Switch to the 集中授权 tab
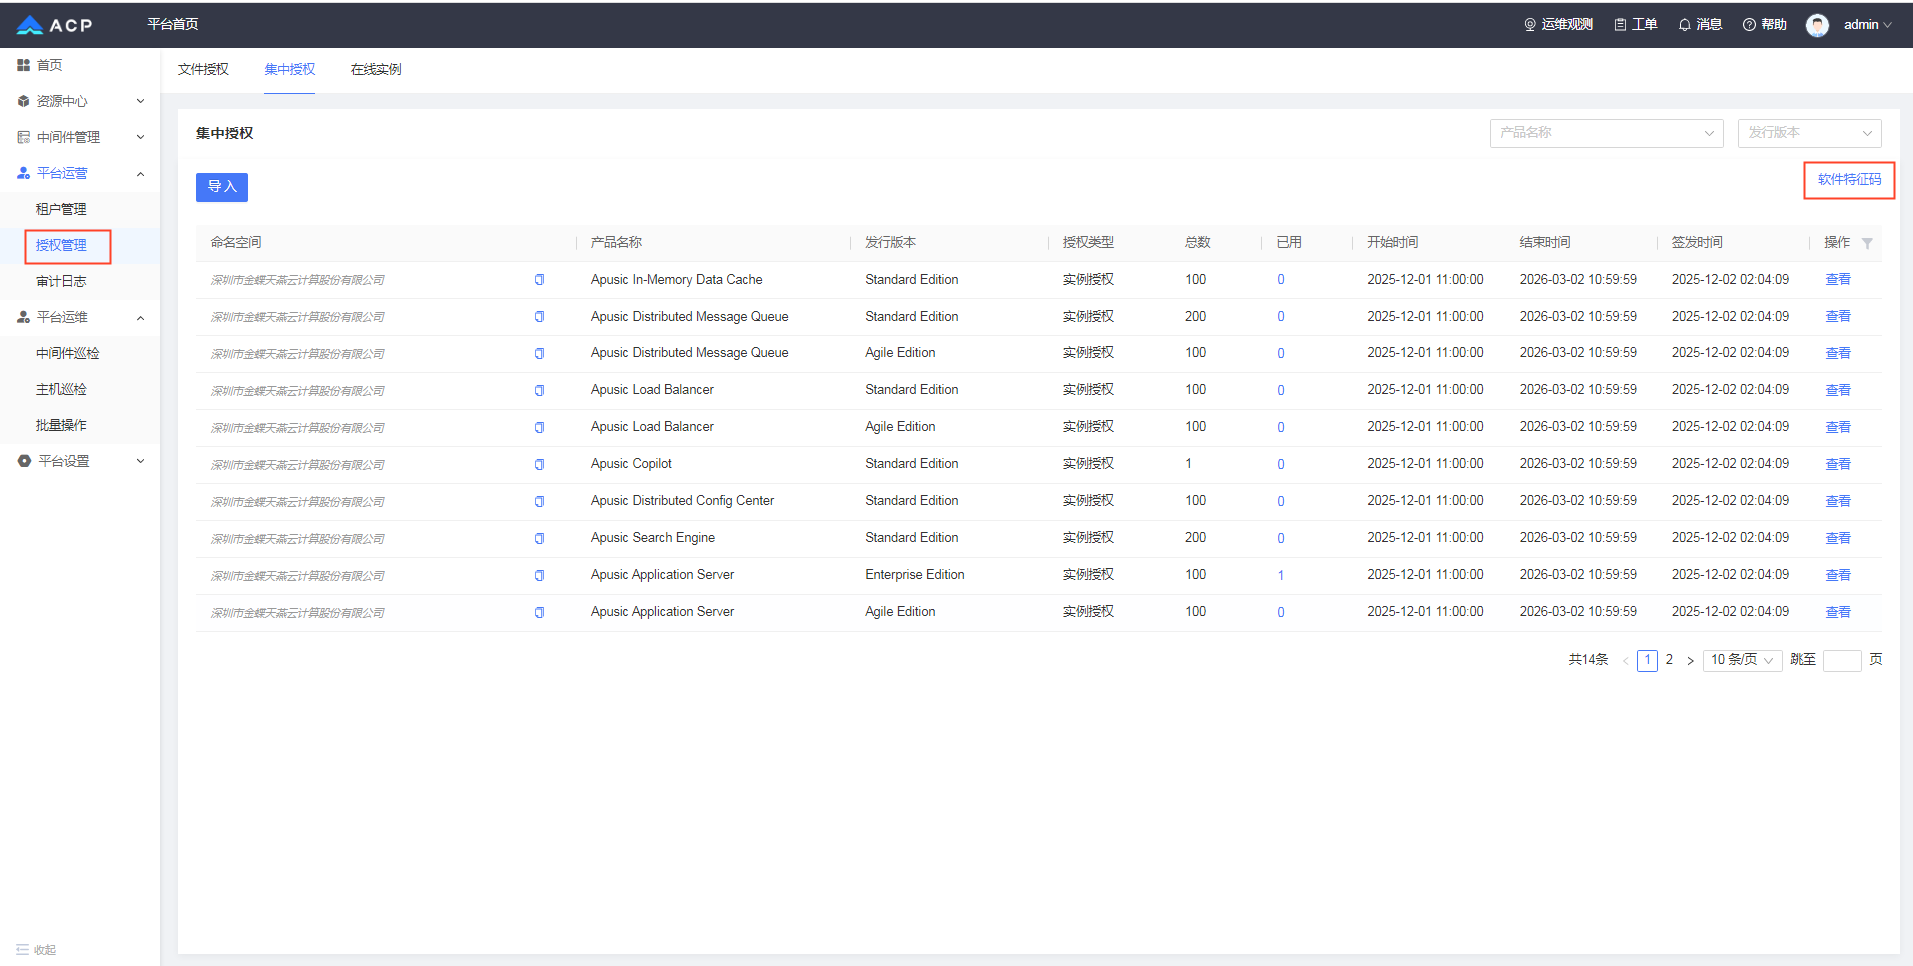The image size is (1913, 966). pos(290,69)
